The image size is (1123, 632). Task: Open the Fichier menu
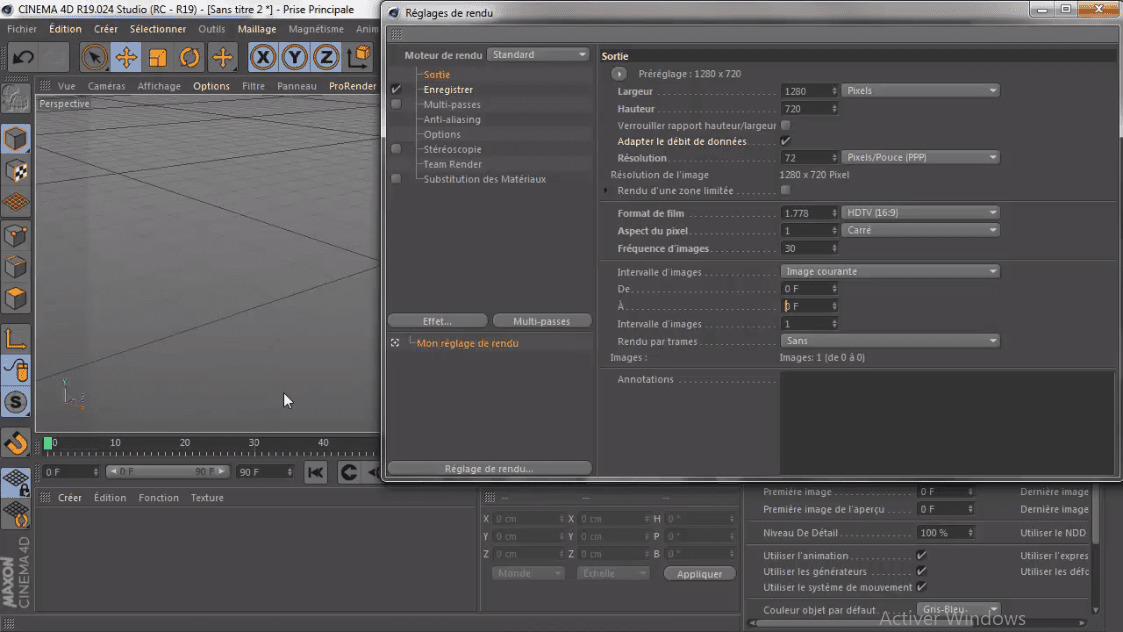tap(22, 29)
